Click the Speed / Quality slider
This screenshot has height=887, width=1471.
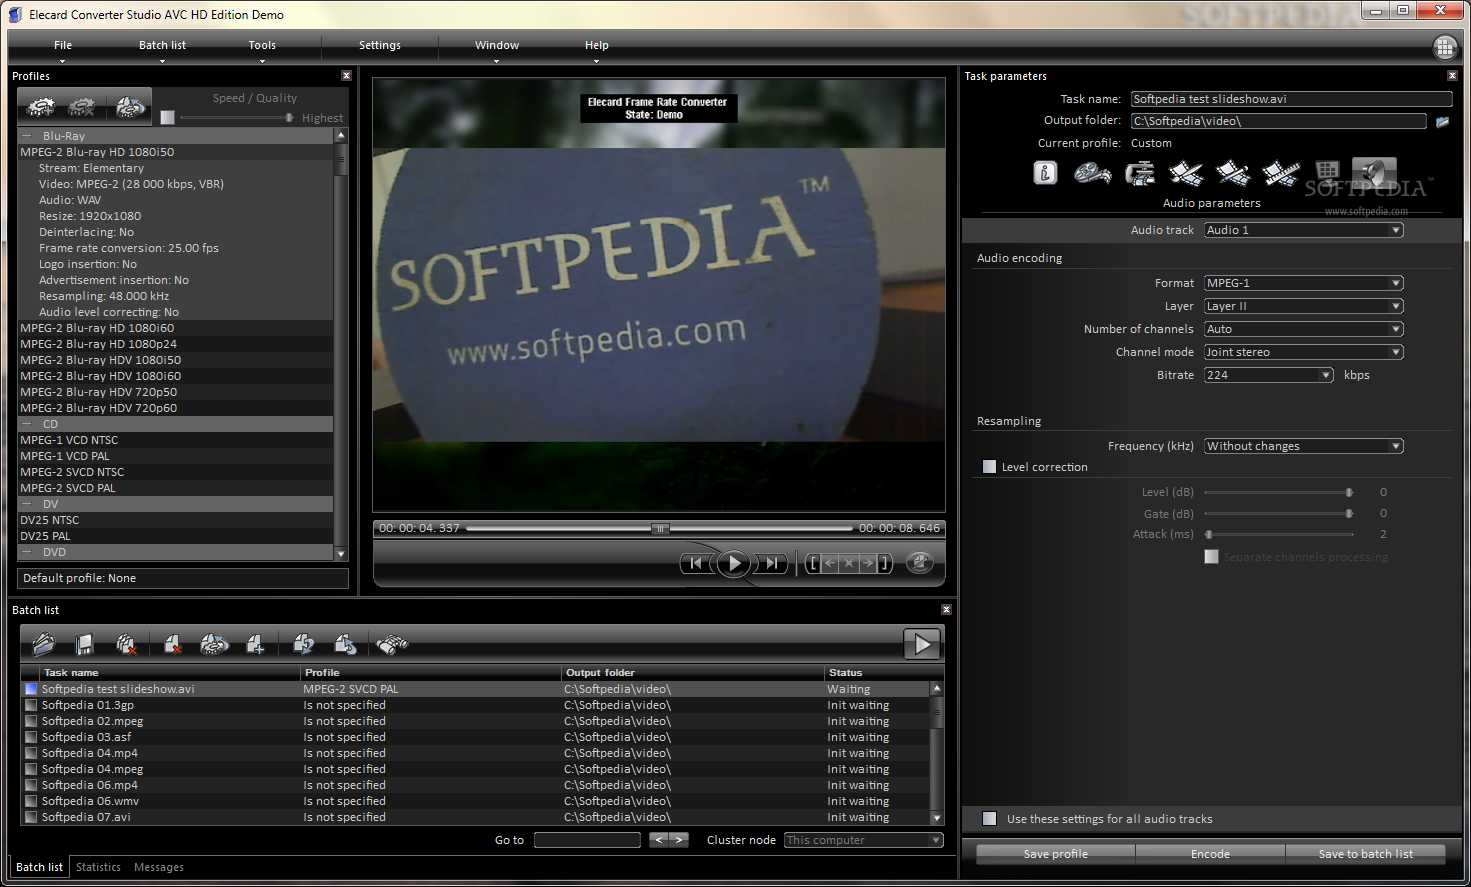point(237,118)
